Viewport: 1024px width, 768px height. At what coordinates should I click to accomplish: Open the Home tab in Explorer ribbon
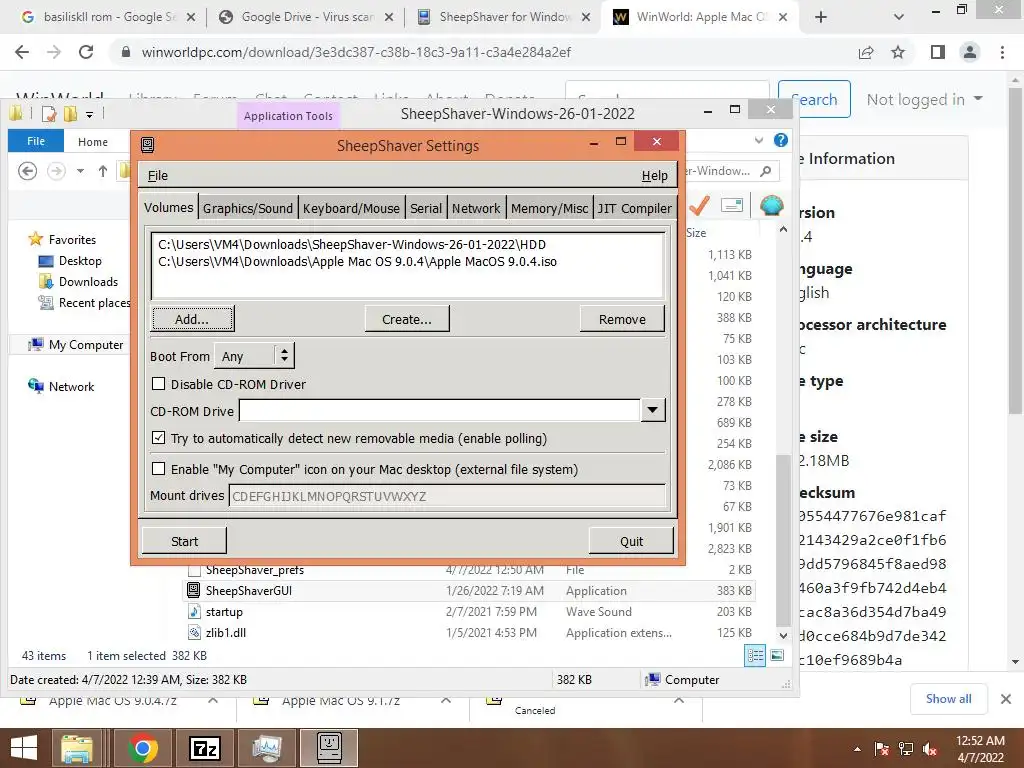pyautogui.click(x=93, y=142)
